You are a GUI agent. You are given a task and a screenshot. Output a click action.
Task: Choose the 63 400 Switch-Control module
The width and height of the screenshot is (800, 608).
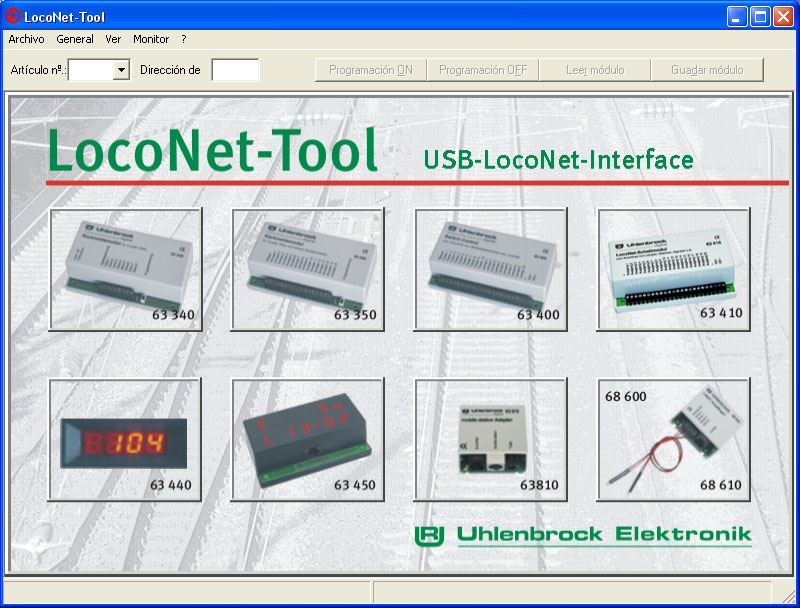(x=490, y=269)
